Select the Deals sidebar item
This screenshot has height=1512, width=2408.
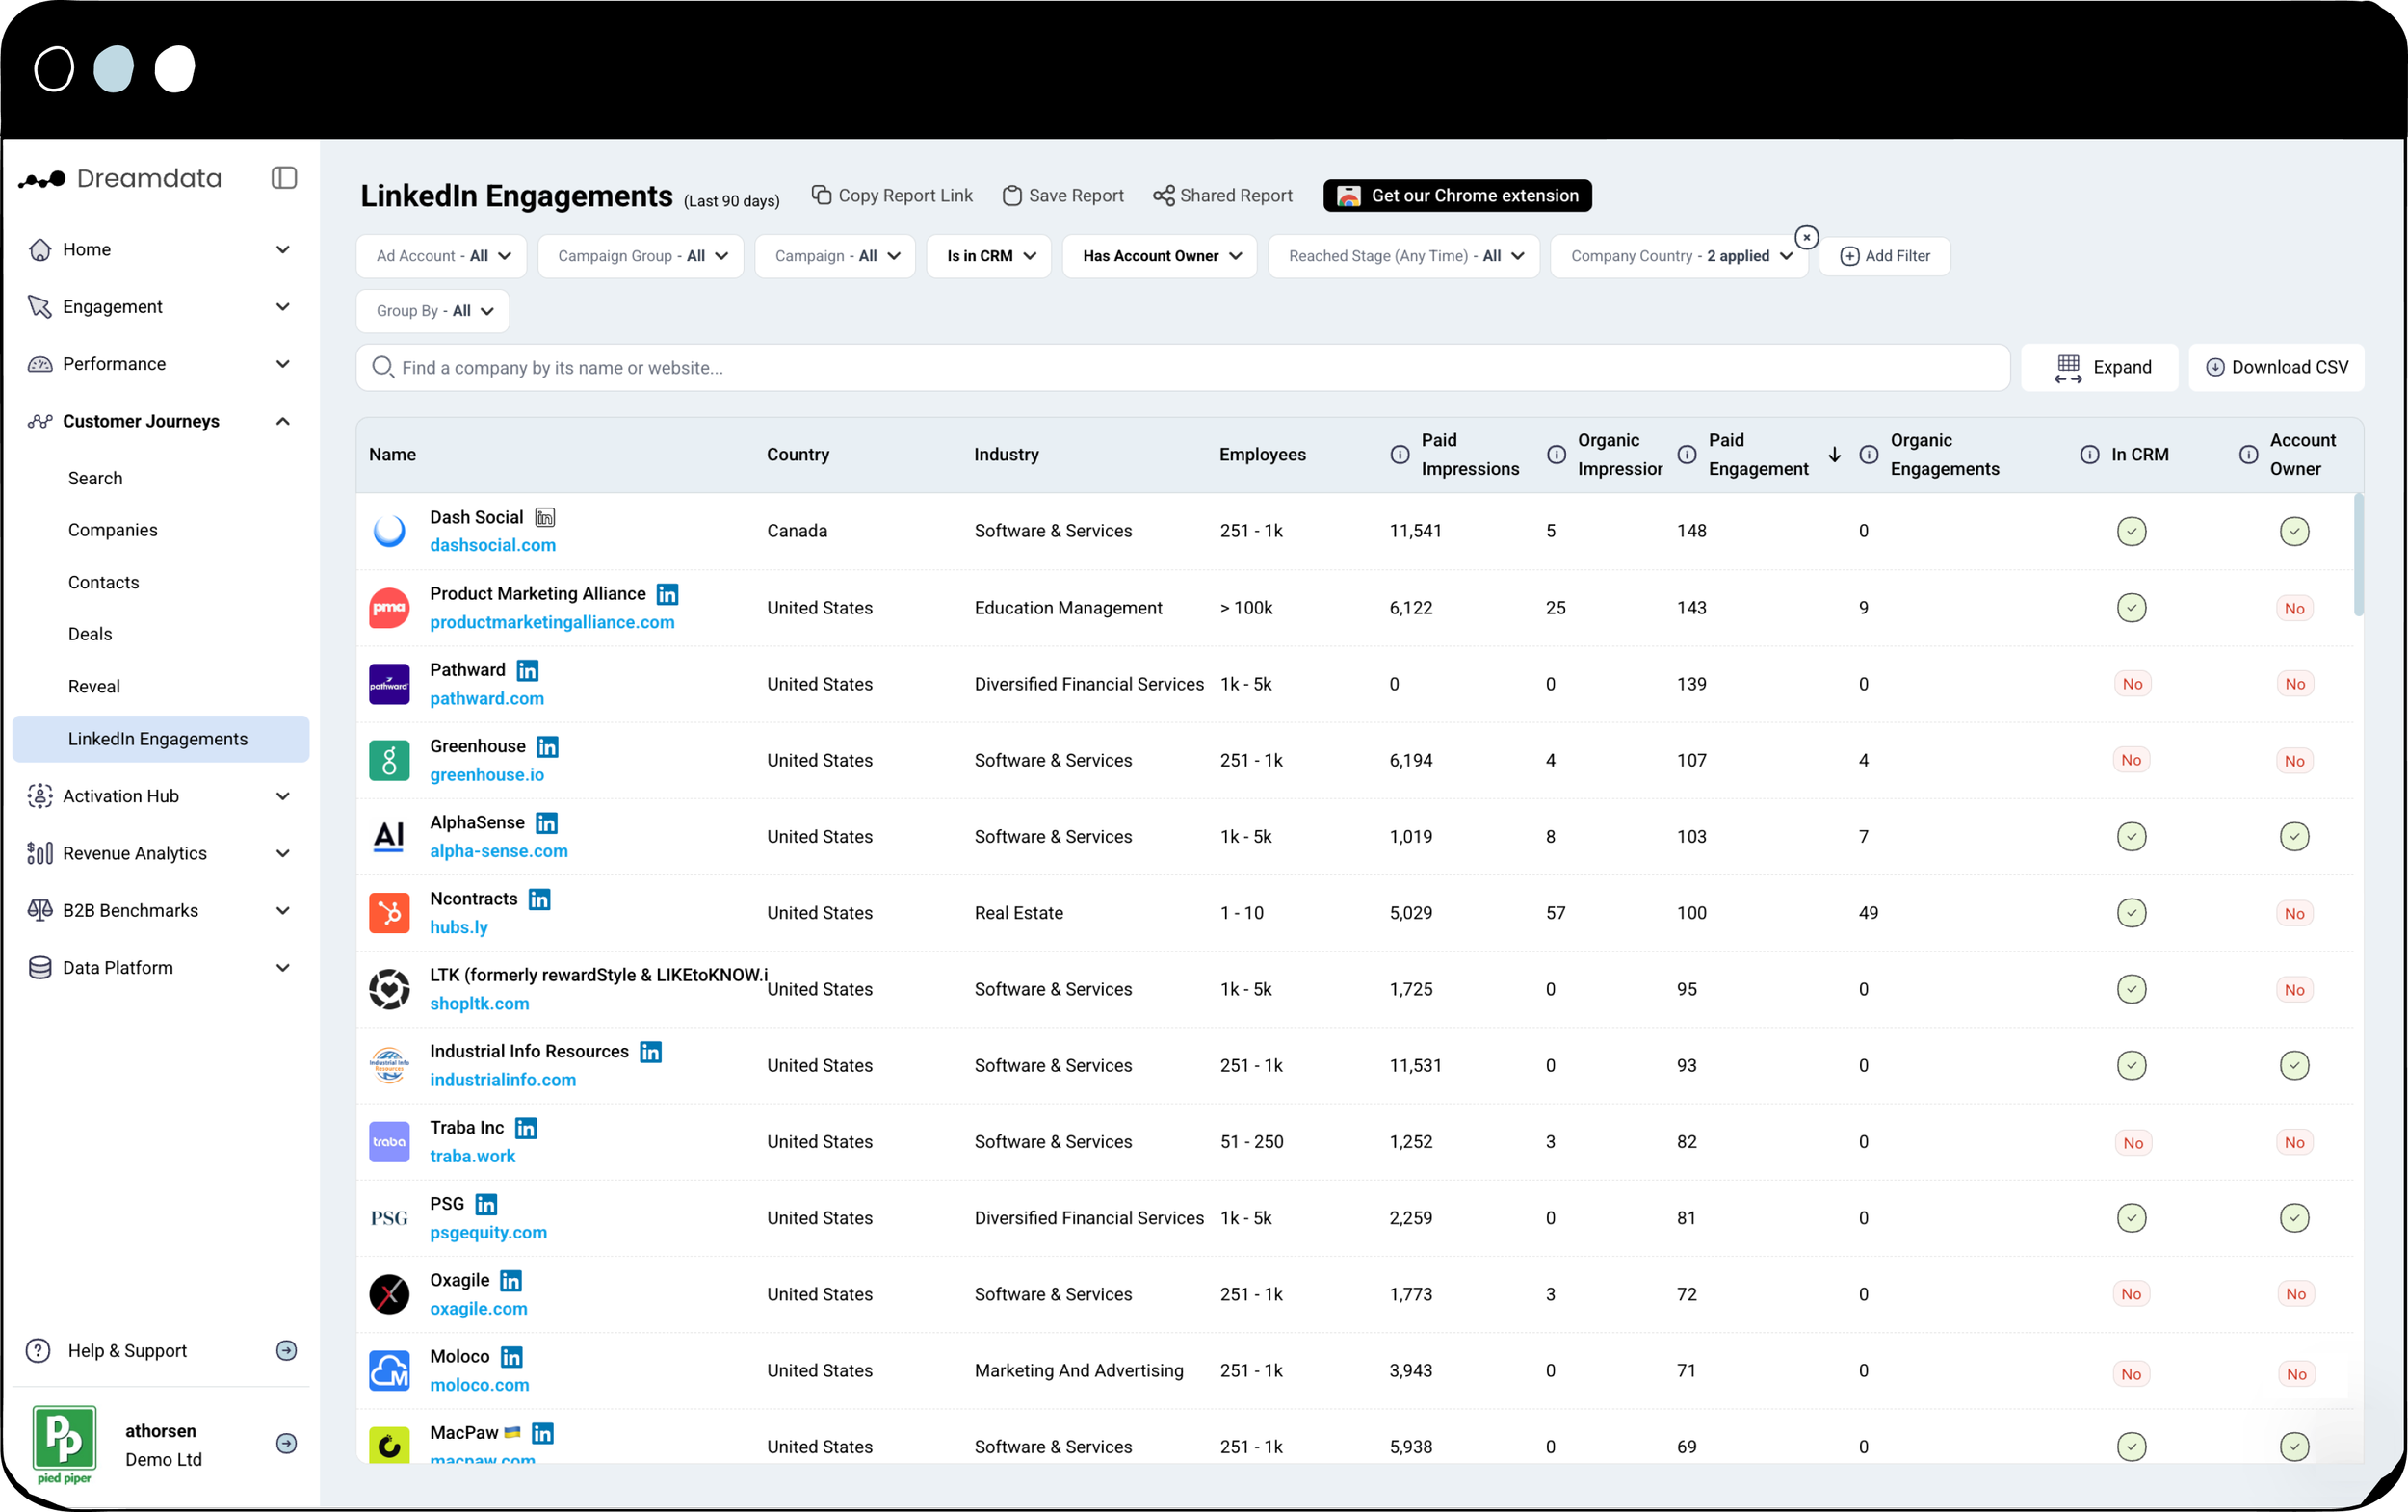tap(90, 634)
